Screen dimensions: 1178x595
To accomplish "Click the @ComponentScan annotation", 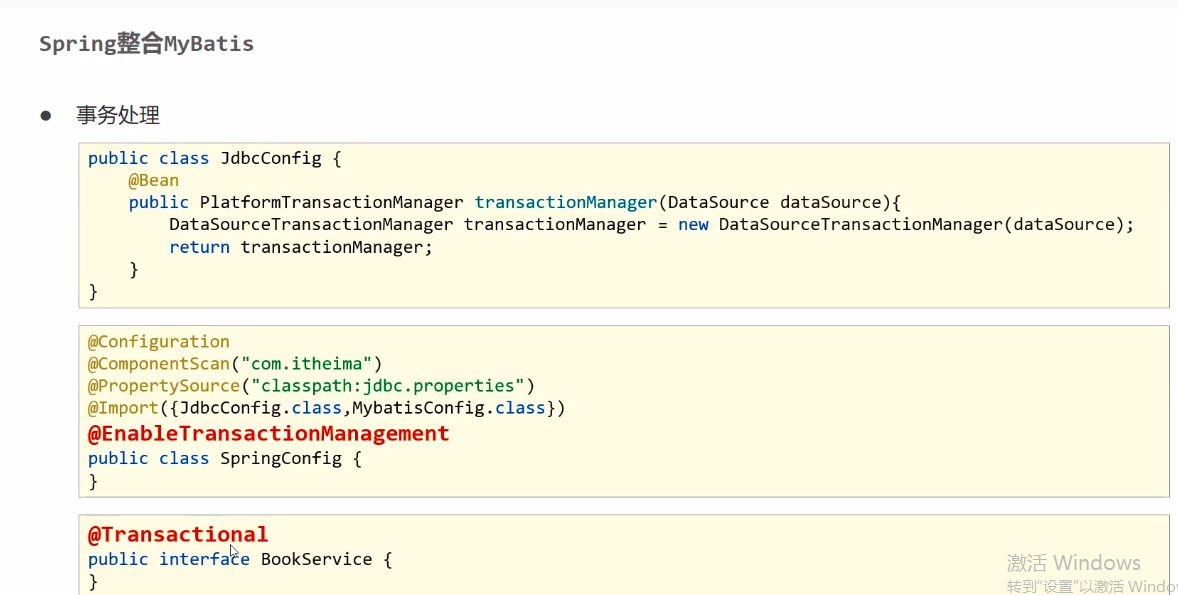I will click(x=159, y=364).
